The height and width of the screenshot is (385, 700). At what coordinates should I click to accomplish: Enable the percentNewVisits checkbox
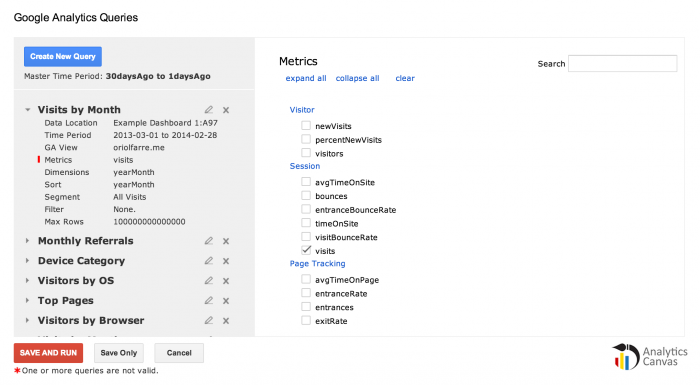pos(306,139)
